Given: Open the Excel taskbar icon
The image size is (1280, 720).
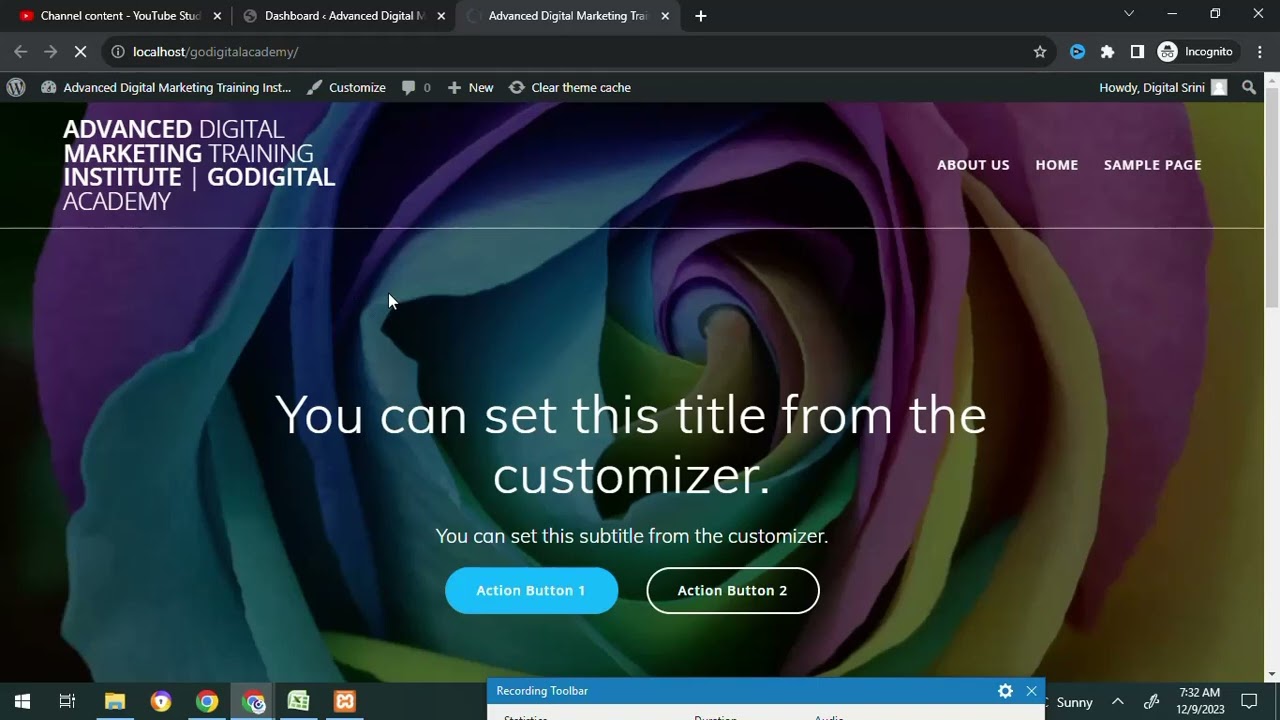Looking at the screenshot, I should 298,702.
